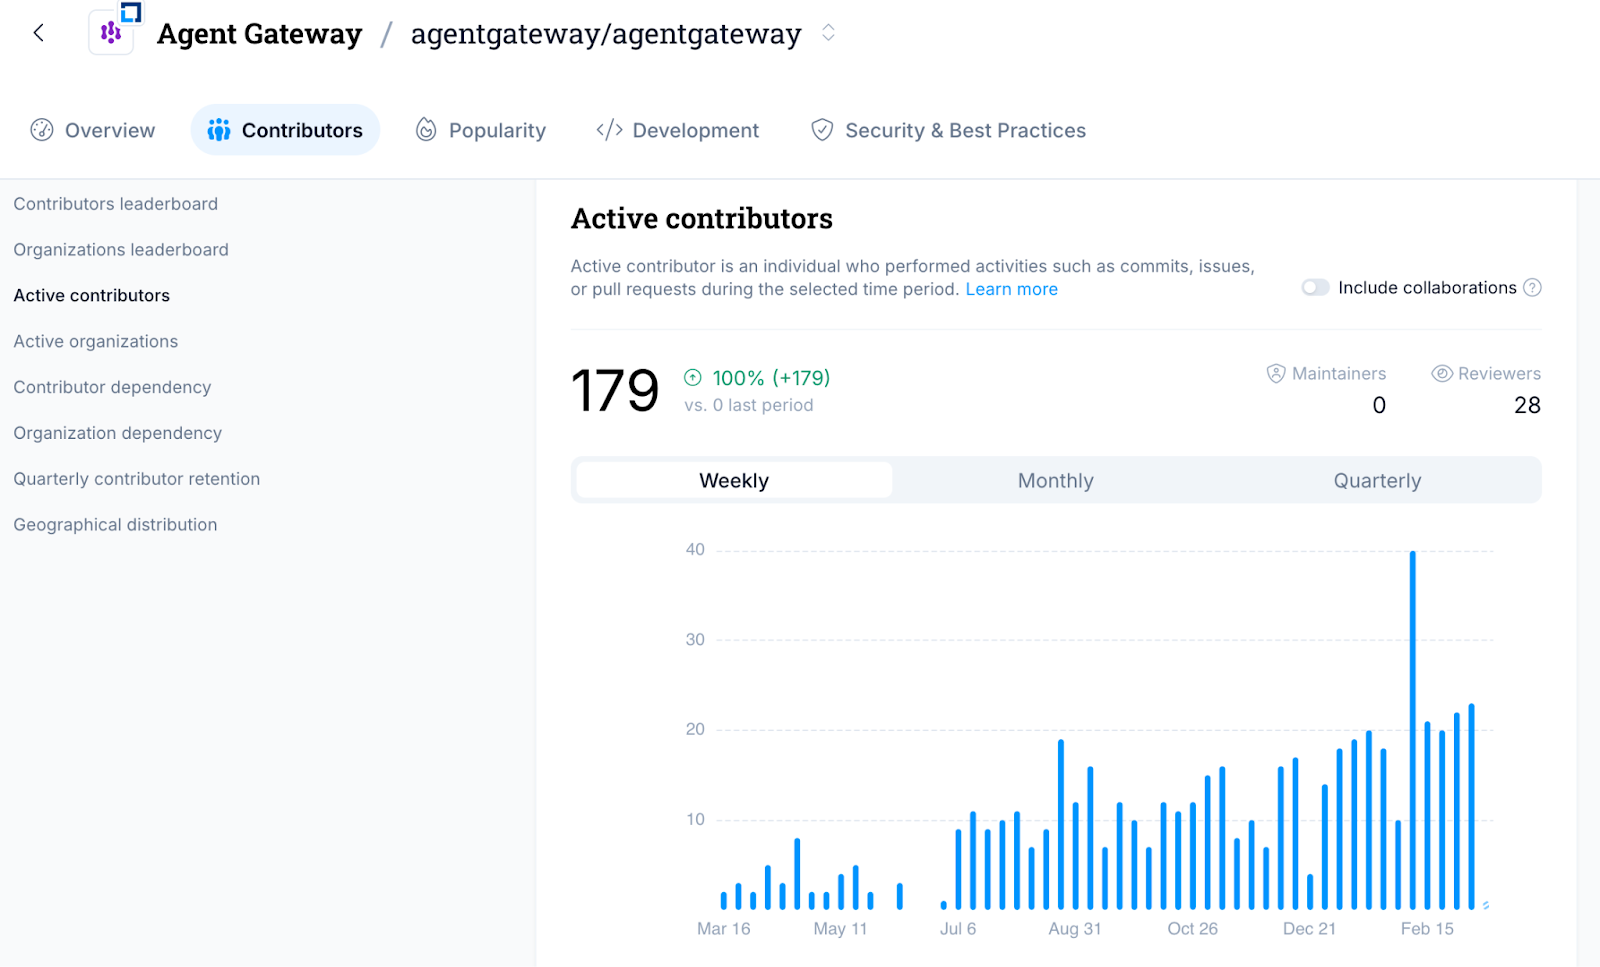The width and height of the screenshot is (1600, 967).
Task: Switch to the Popularity tab
Action: tap(481, 130)
